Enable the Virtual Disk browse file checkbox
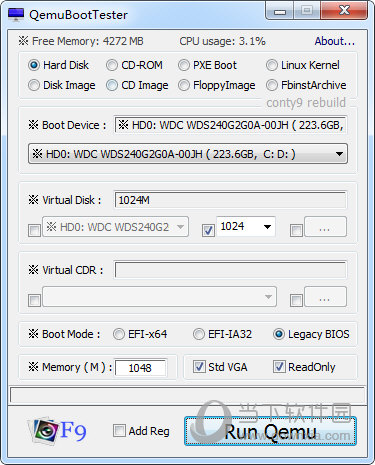Screen dimensions: 375x465 (296, 230)
